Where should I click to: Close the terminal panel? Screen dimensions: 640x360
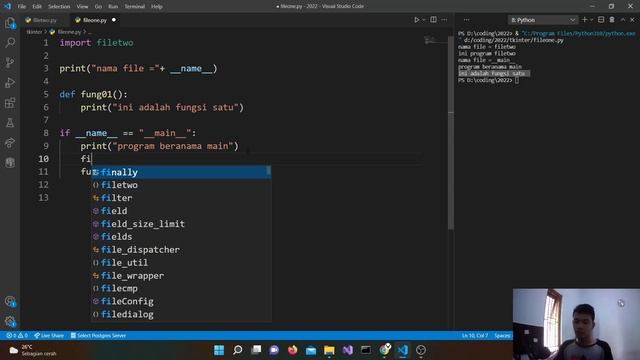tap(633, 20)
